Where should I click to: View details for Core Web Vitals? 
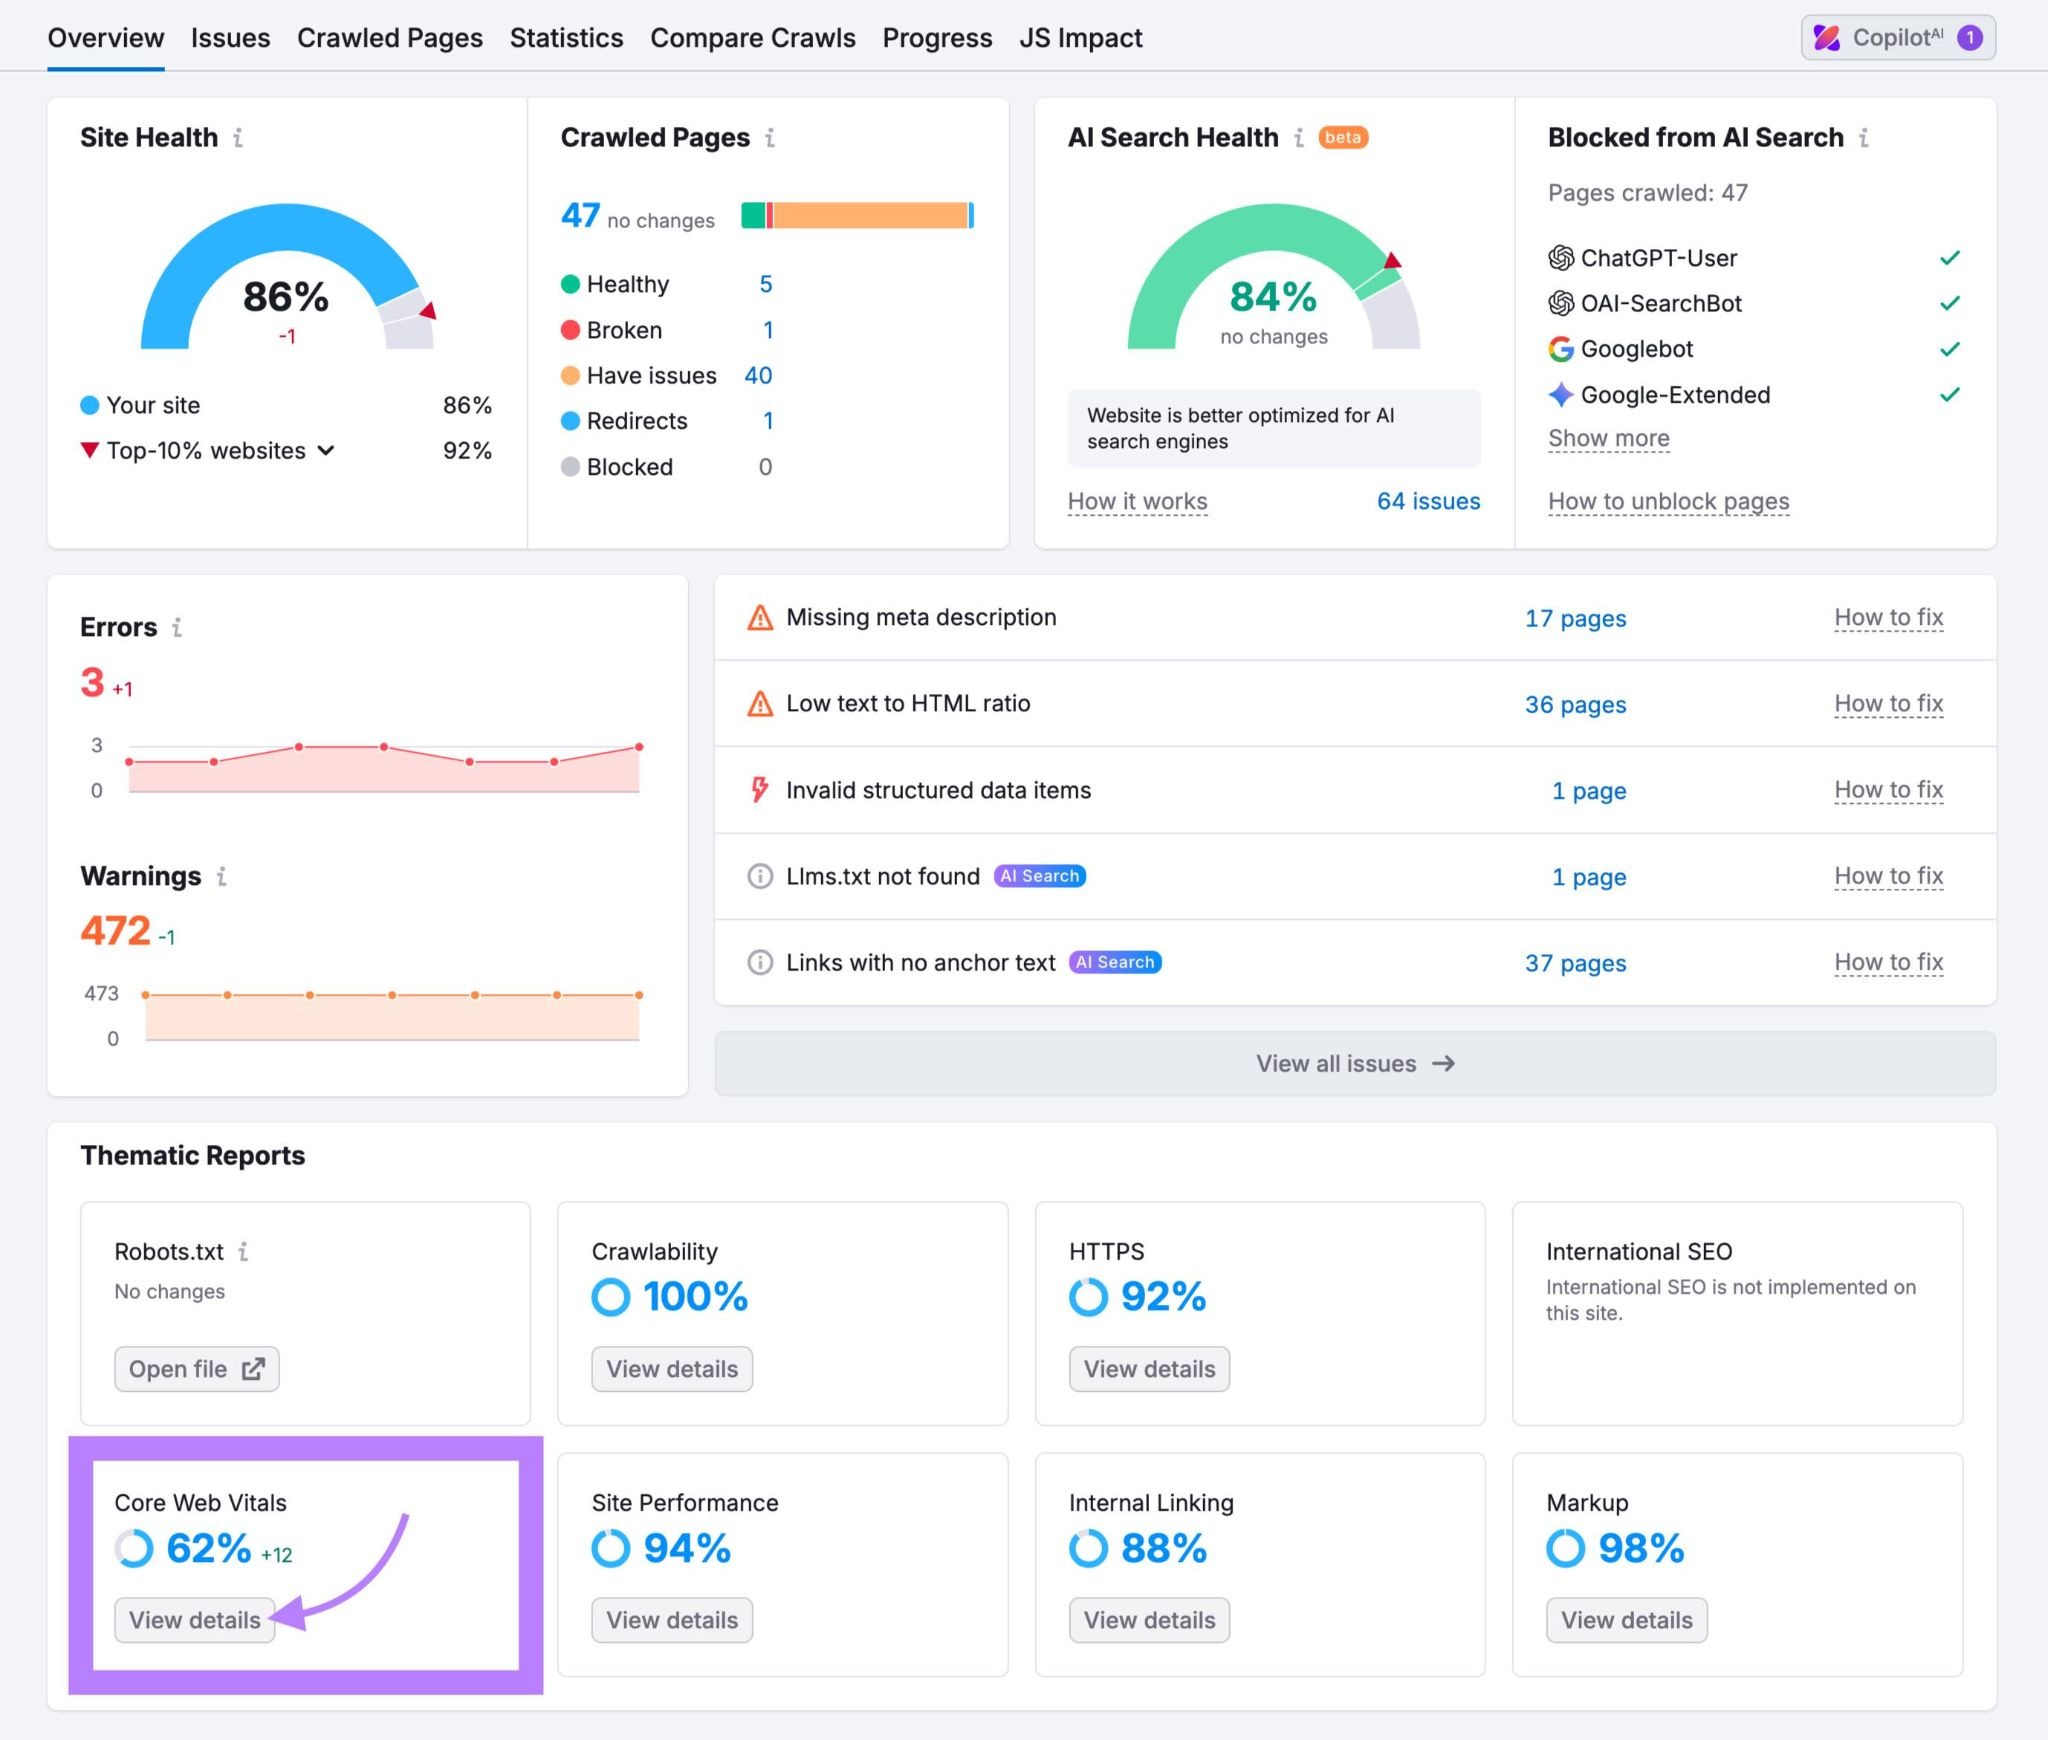[x=194, y=1620]
